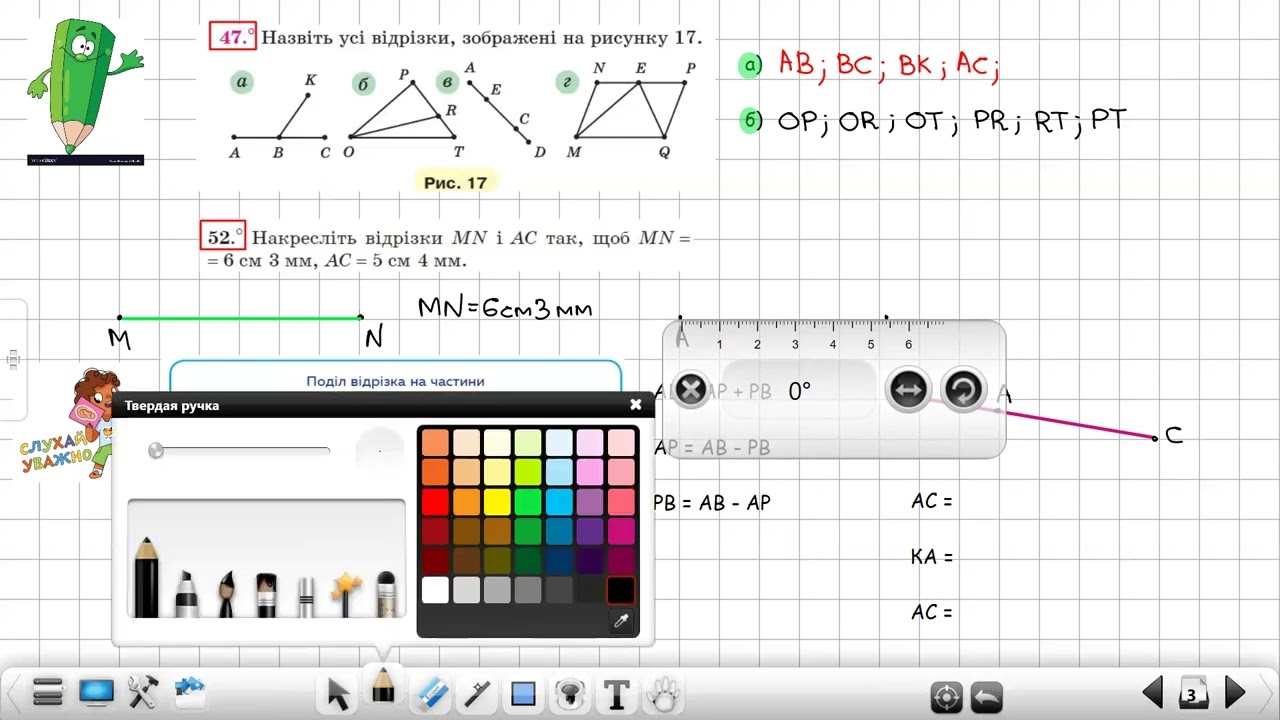The height and width of the screenshot is (720, 1280).
Task: Select the hand pan tool
Action: point(662,692)
